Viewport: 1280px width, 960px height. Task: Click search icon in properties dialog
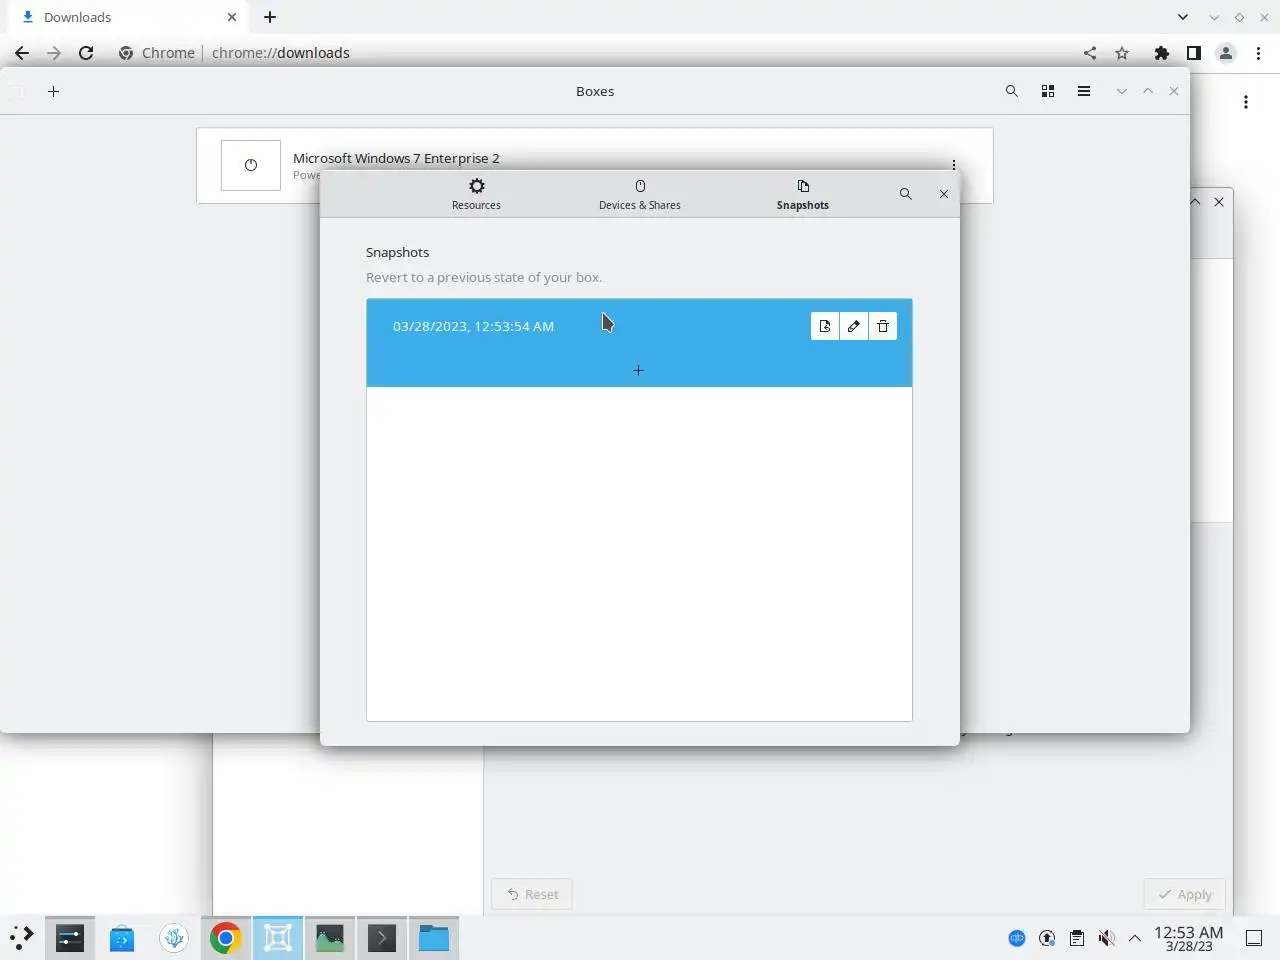[905, 194]
